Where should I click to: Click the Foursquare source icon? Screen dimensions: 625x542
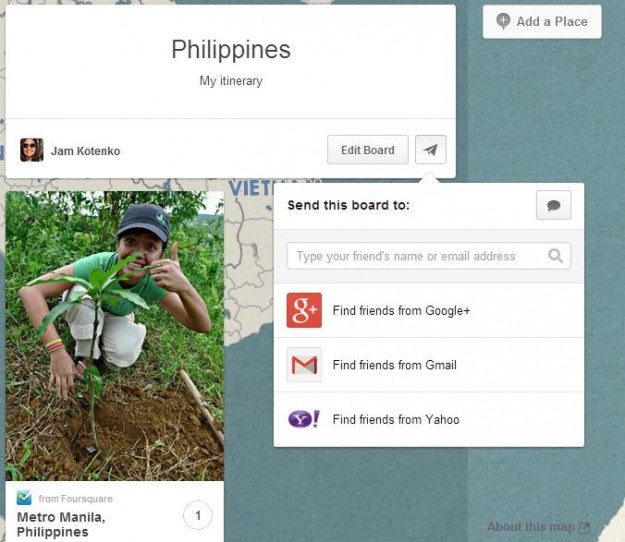24,498
